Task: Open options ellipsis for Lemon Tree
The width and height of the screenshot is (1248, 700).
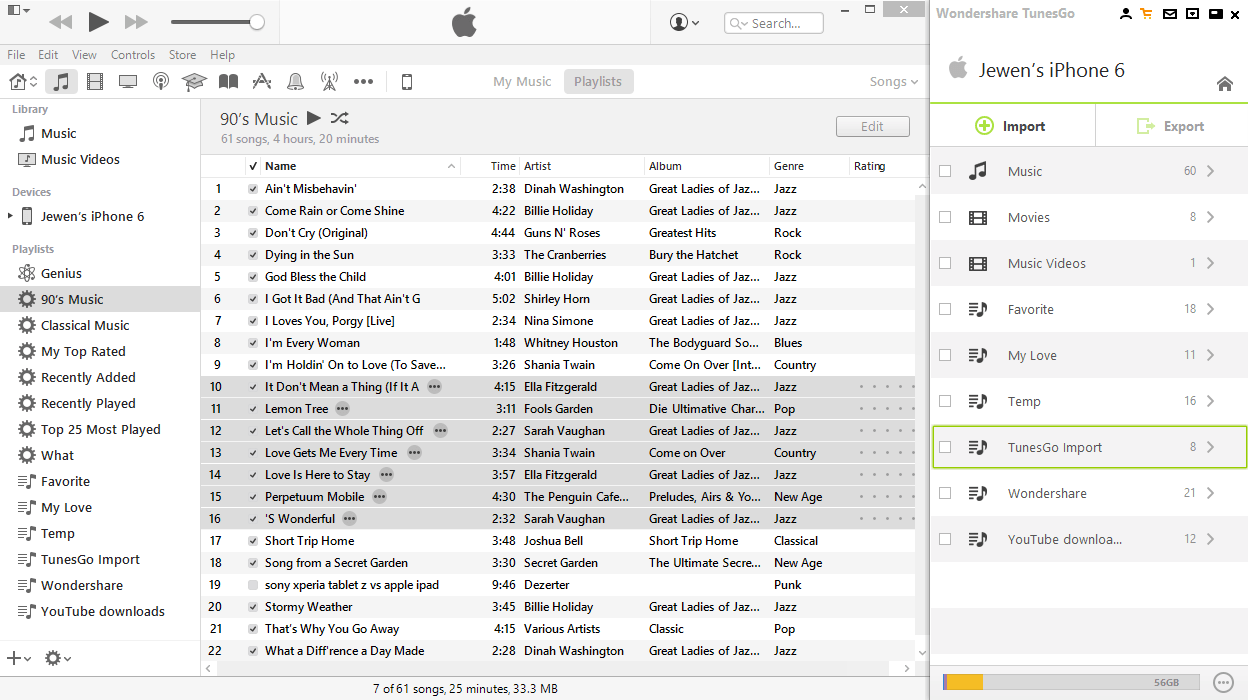Action: pyautogui.click(x=343, y=409)
